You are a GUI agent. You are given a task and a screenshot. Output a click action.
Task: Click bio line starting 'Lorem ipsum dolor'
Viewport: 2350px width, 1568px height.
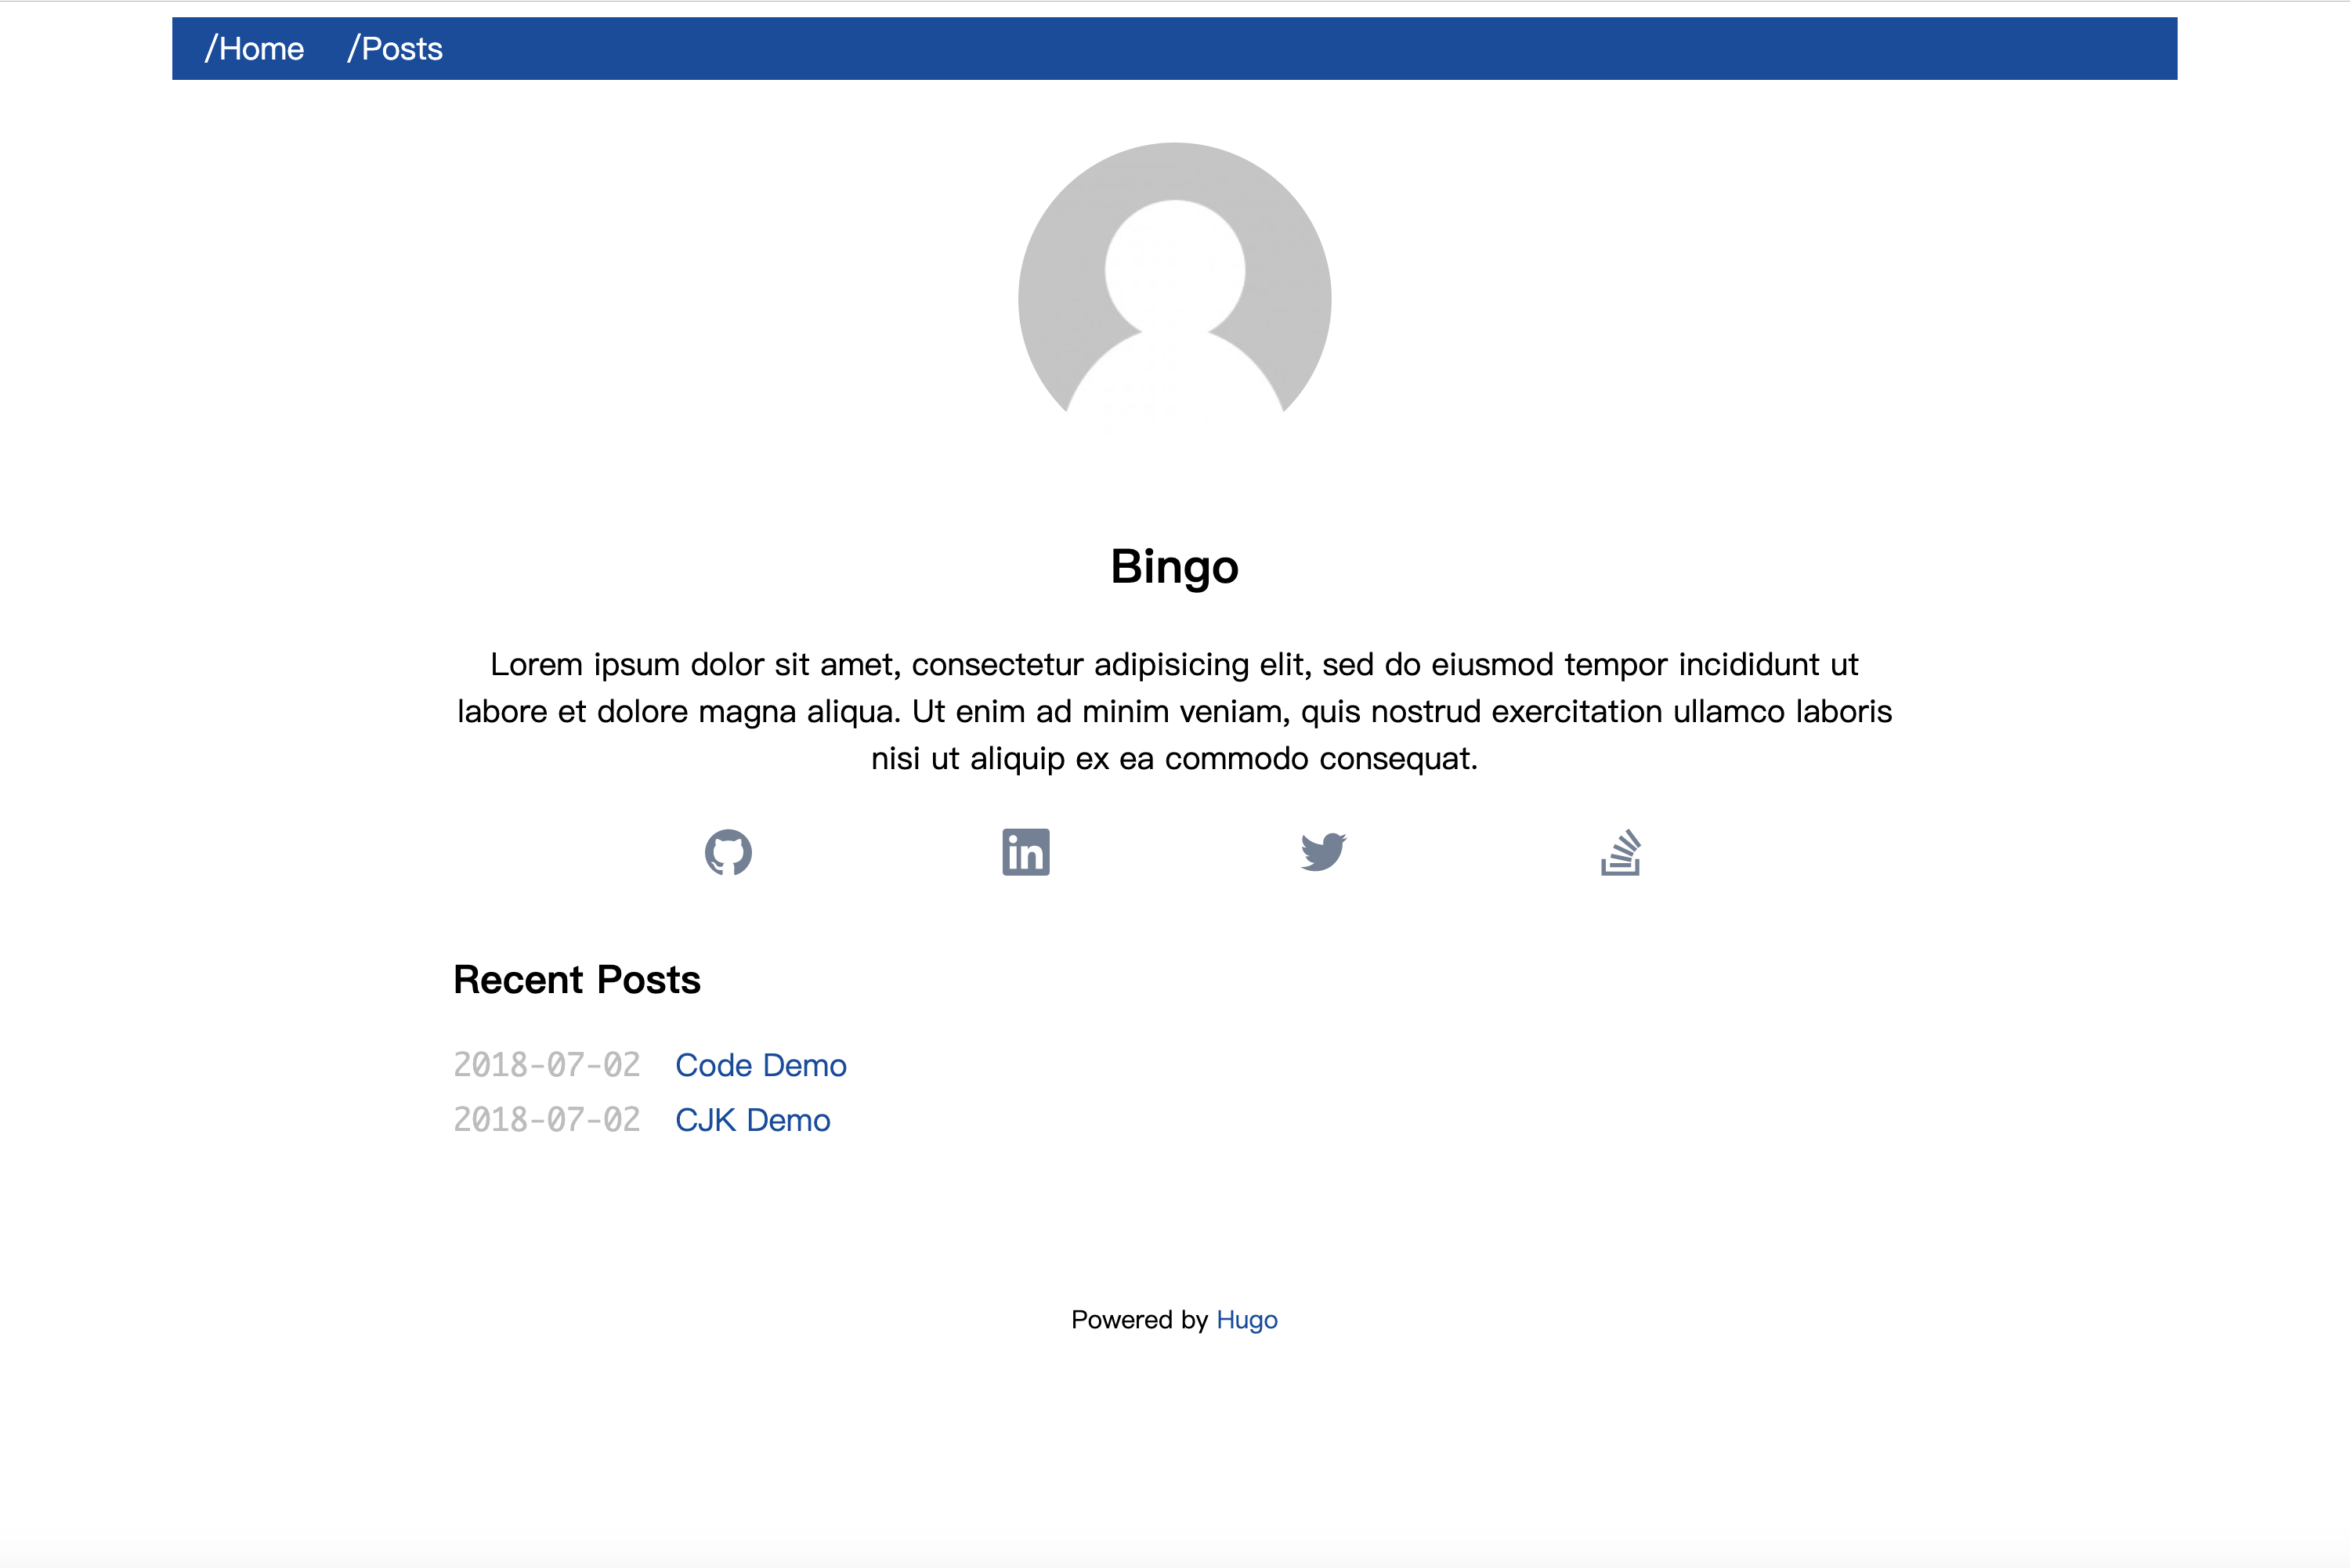[1174, 665]
